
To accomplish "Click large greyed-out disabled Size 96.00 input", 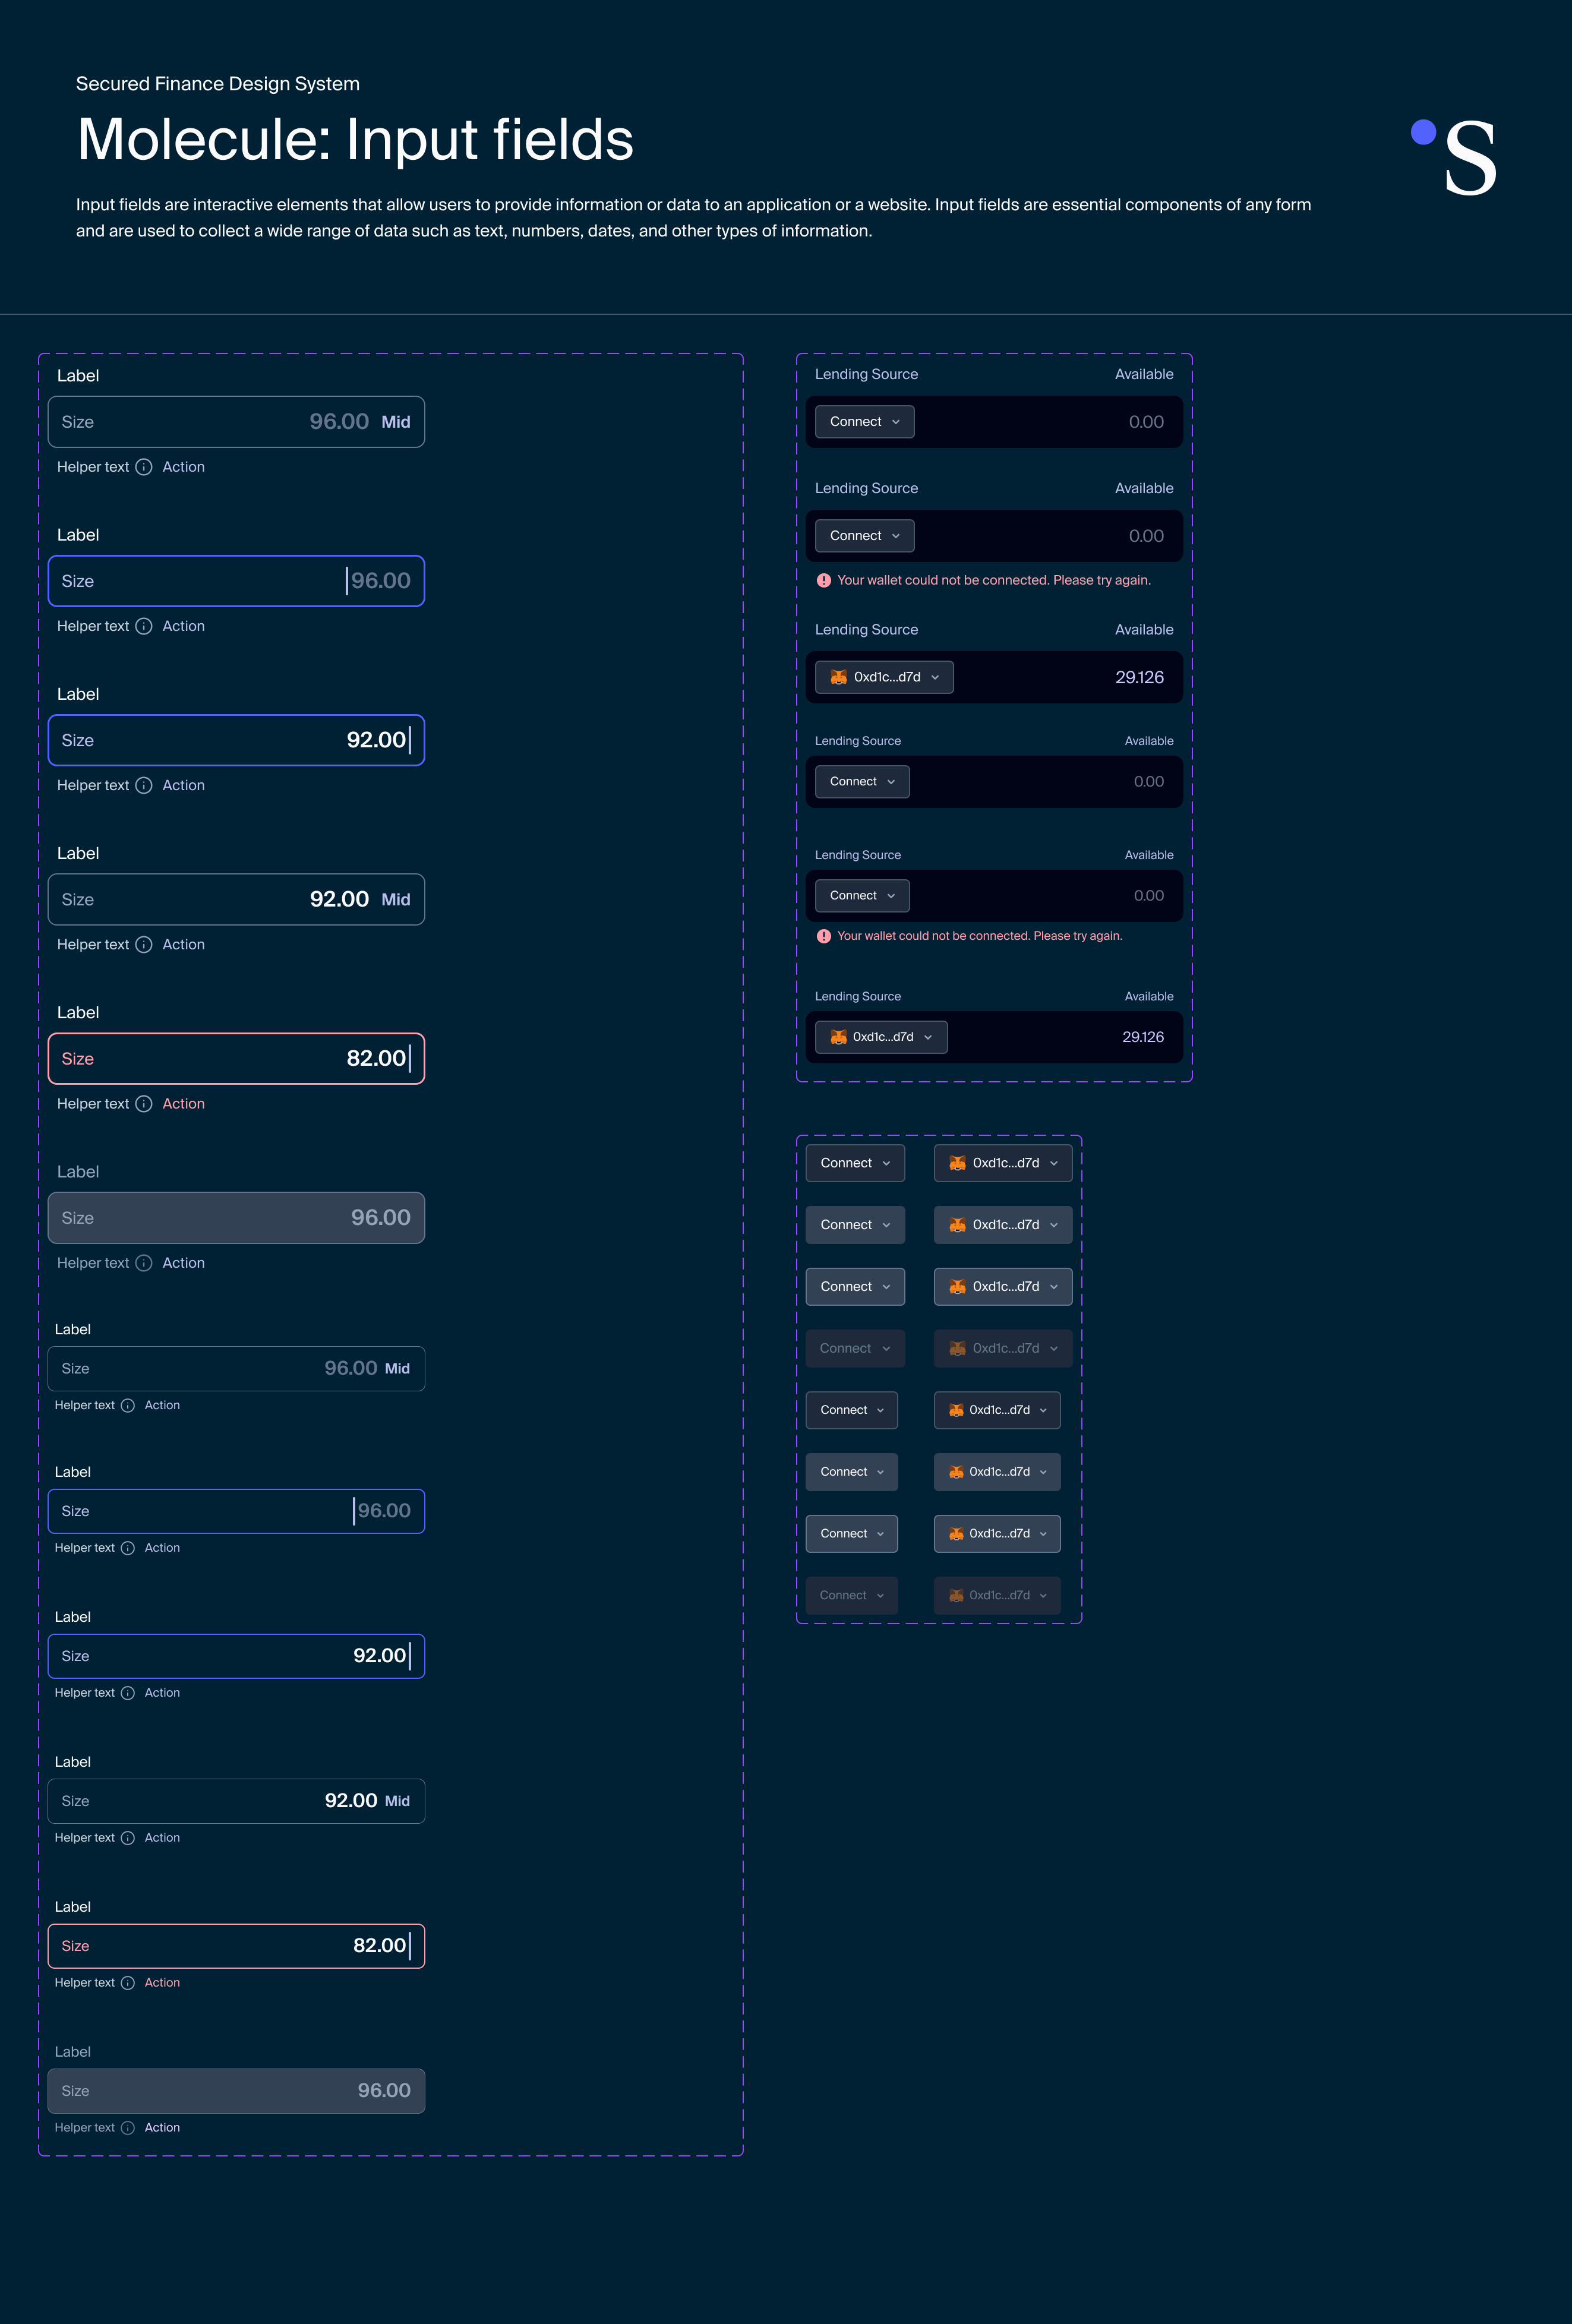I will pyautogui.click(x=236, y=1218).
